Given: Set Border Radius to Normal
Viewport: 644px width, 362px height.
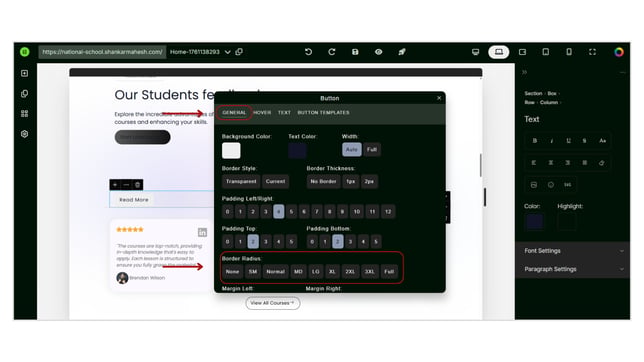Looking at the screenshot, I should coord(275,272).
